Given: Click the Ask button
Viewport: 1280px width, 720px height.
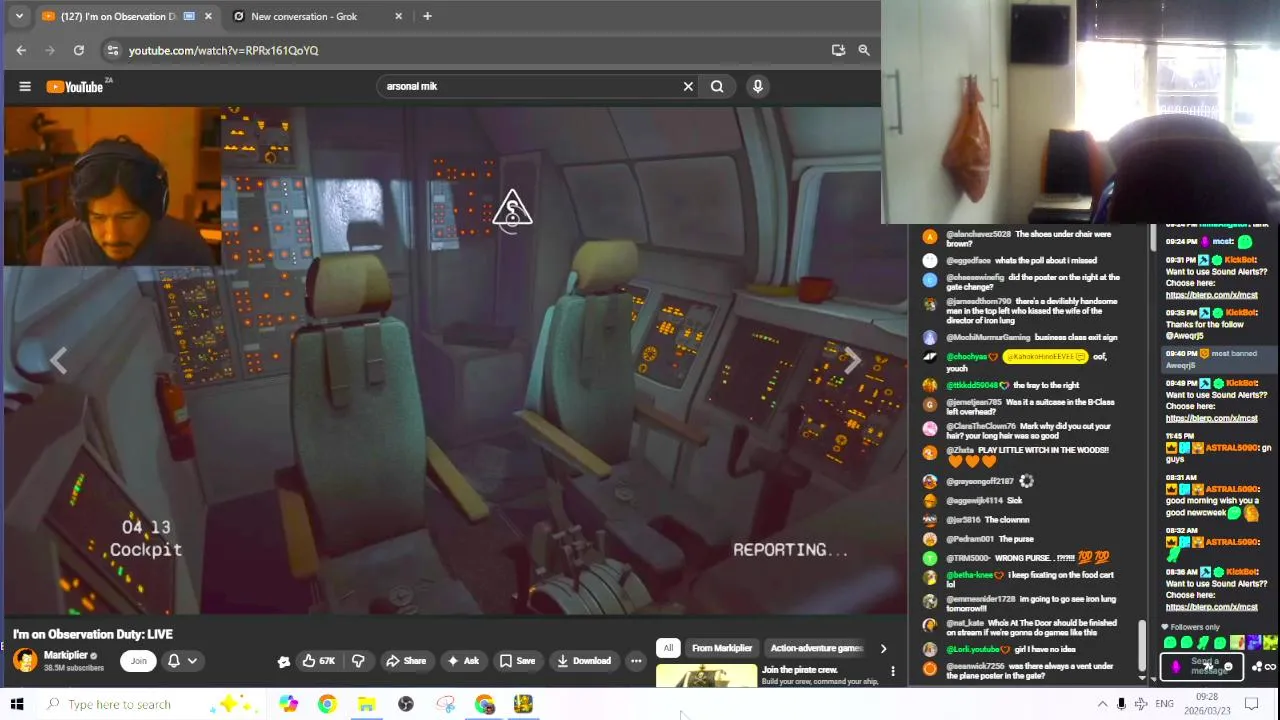Looking at the screenshot, I should (x=463, y=660).
